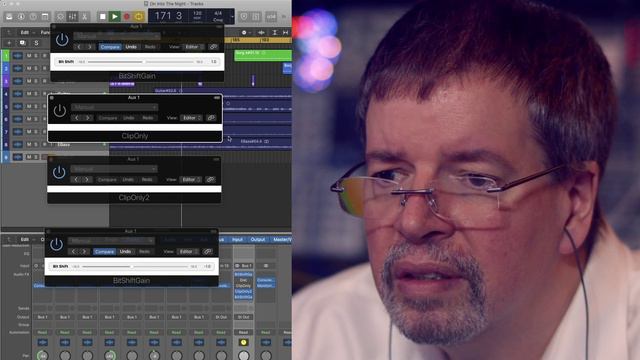Mute track 5 with its M button
This screenshot has width=640, height=360.
[x=29, y=106]
